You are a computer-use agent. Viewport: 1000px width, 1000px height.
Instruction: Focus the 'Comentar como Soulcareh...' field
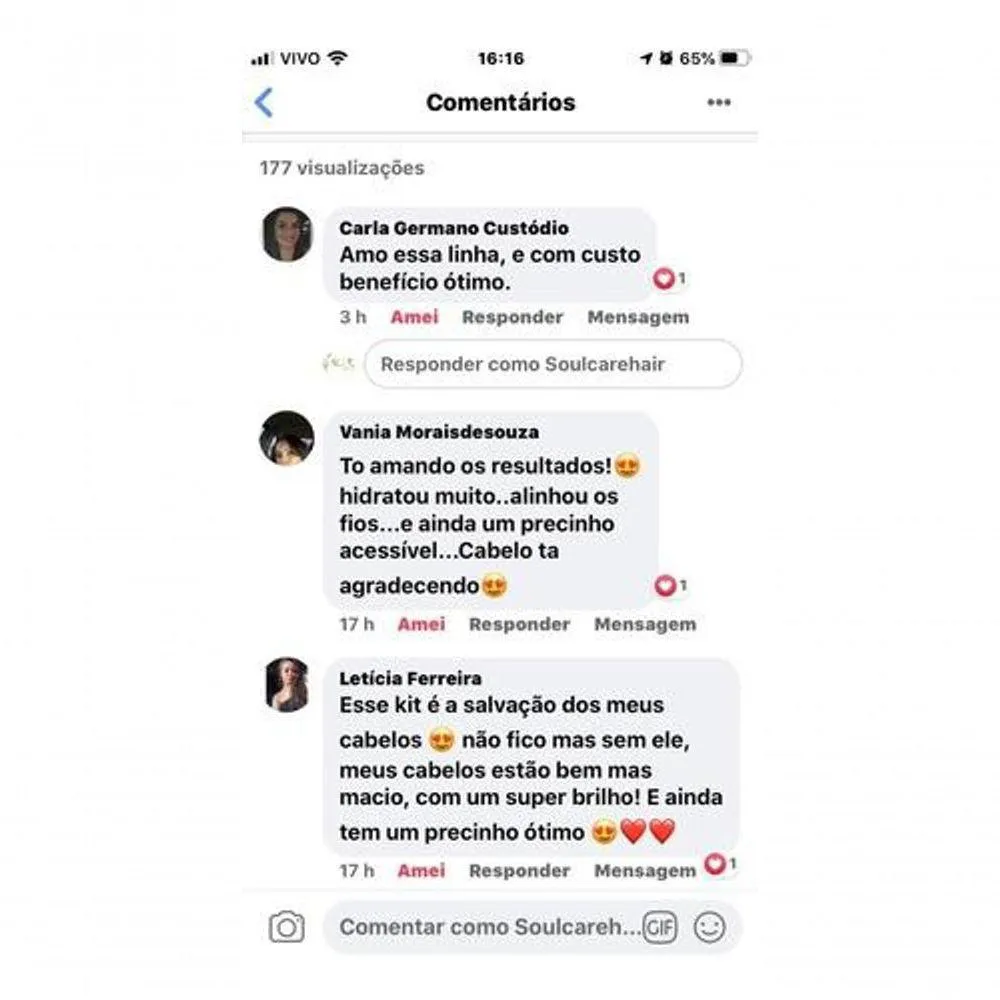(490, 927)
